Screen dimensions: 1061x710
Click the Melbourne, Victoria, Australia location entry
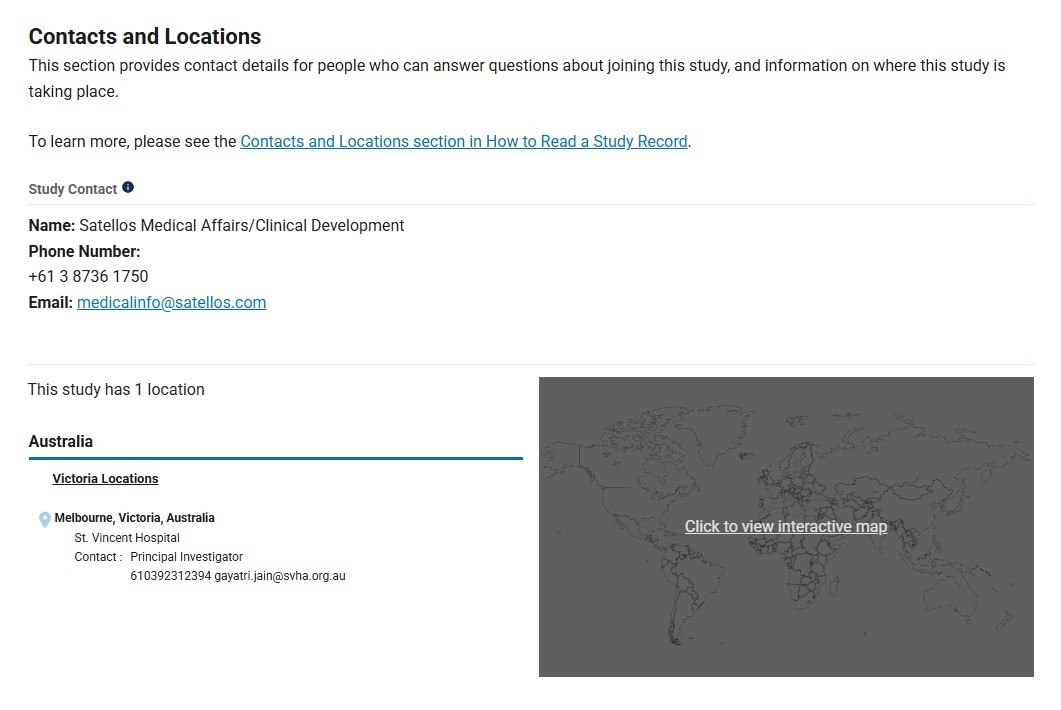(134, 518)
